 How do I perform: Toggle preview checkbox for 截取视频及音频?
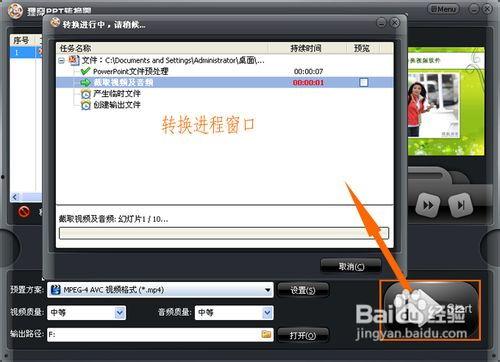point(364,82)
